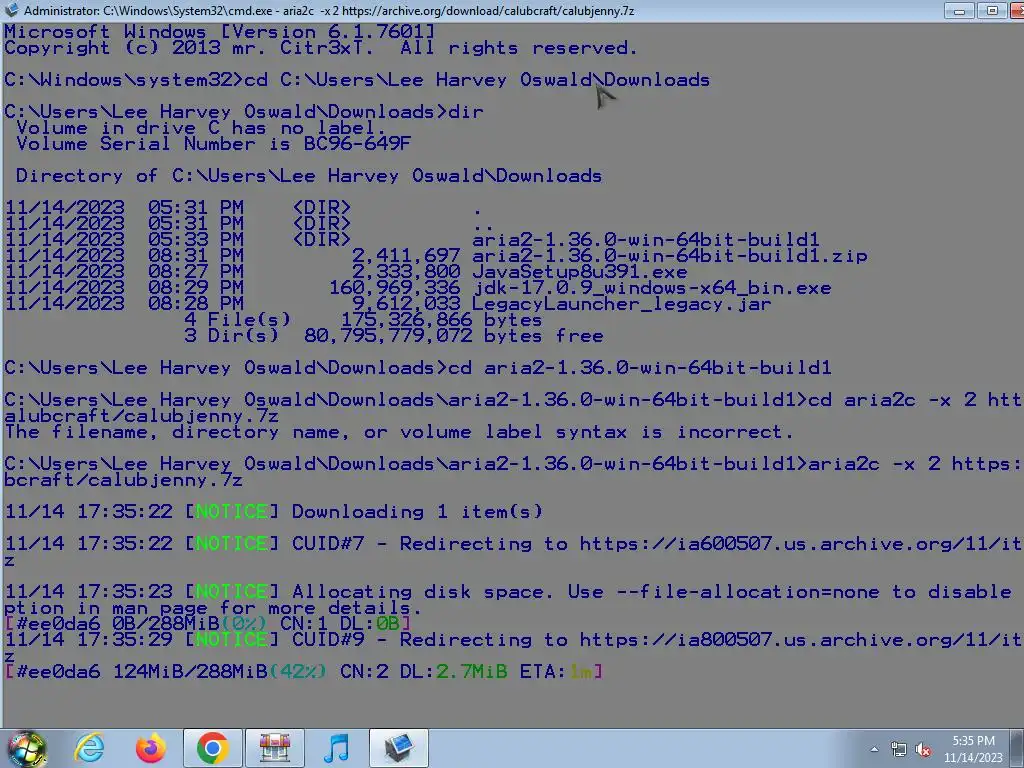Open the network status tray icon

899,749
